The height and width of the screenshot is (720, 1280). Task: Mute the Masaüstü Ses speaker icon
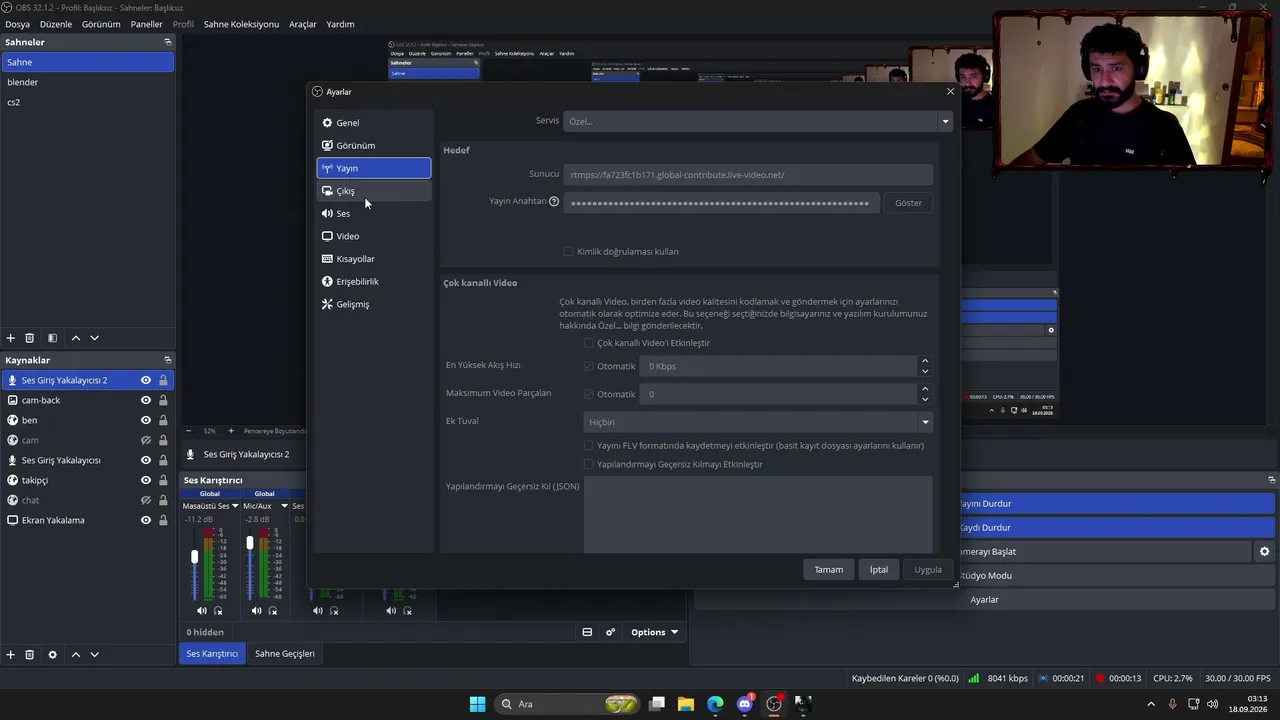[x=202, y=610]
